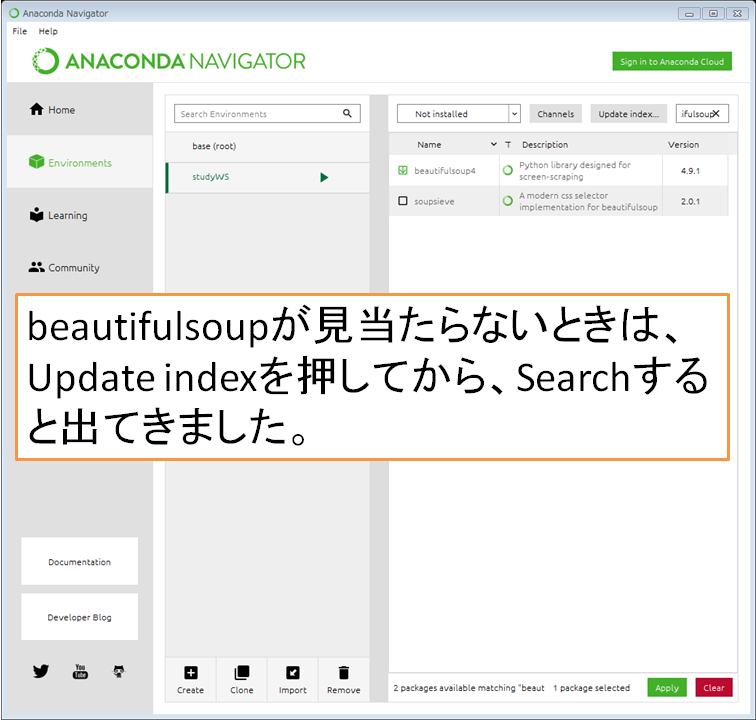Select the base (root) environment
This screenshot has height=720, width=756.
click(x=268, y=146)
